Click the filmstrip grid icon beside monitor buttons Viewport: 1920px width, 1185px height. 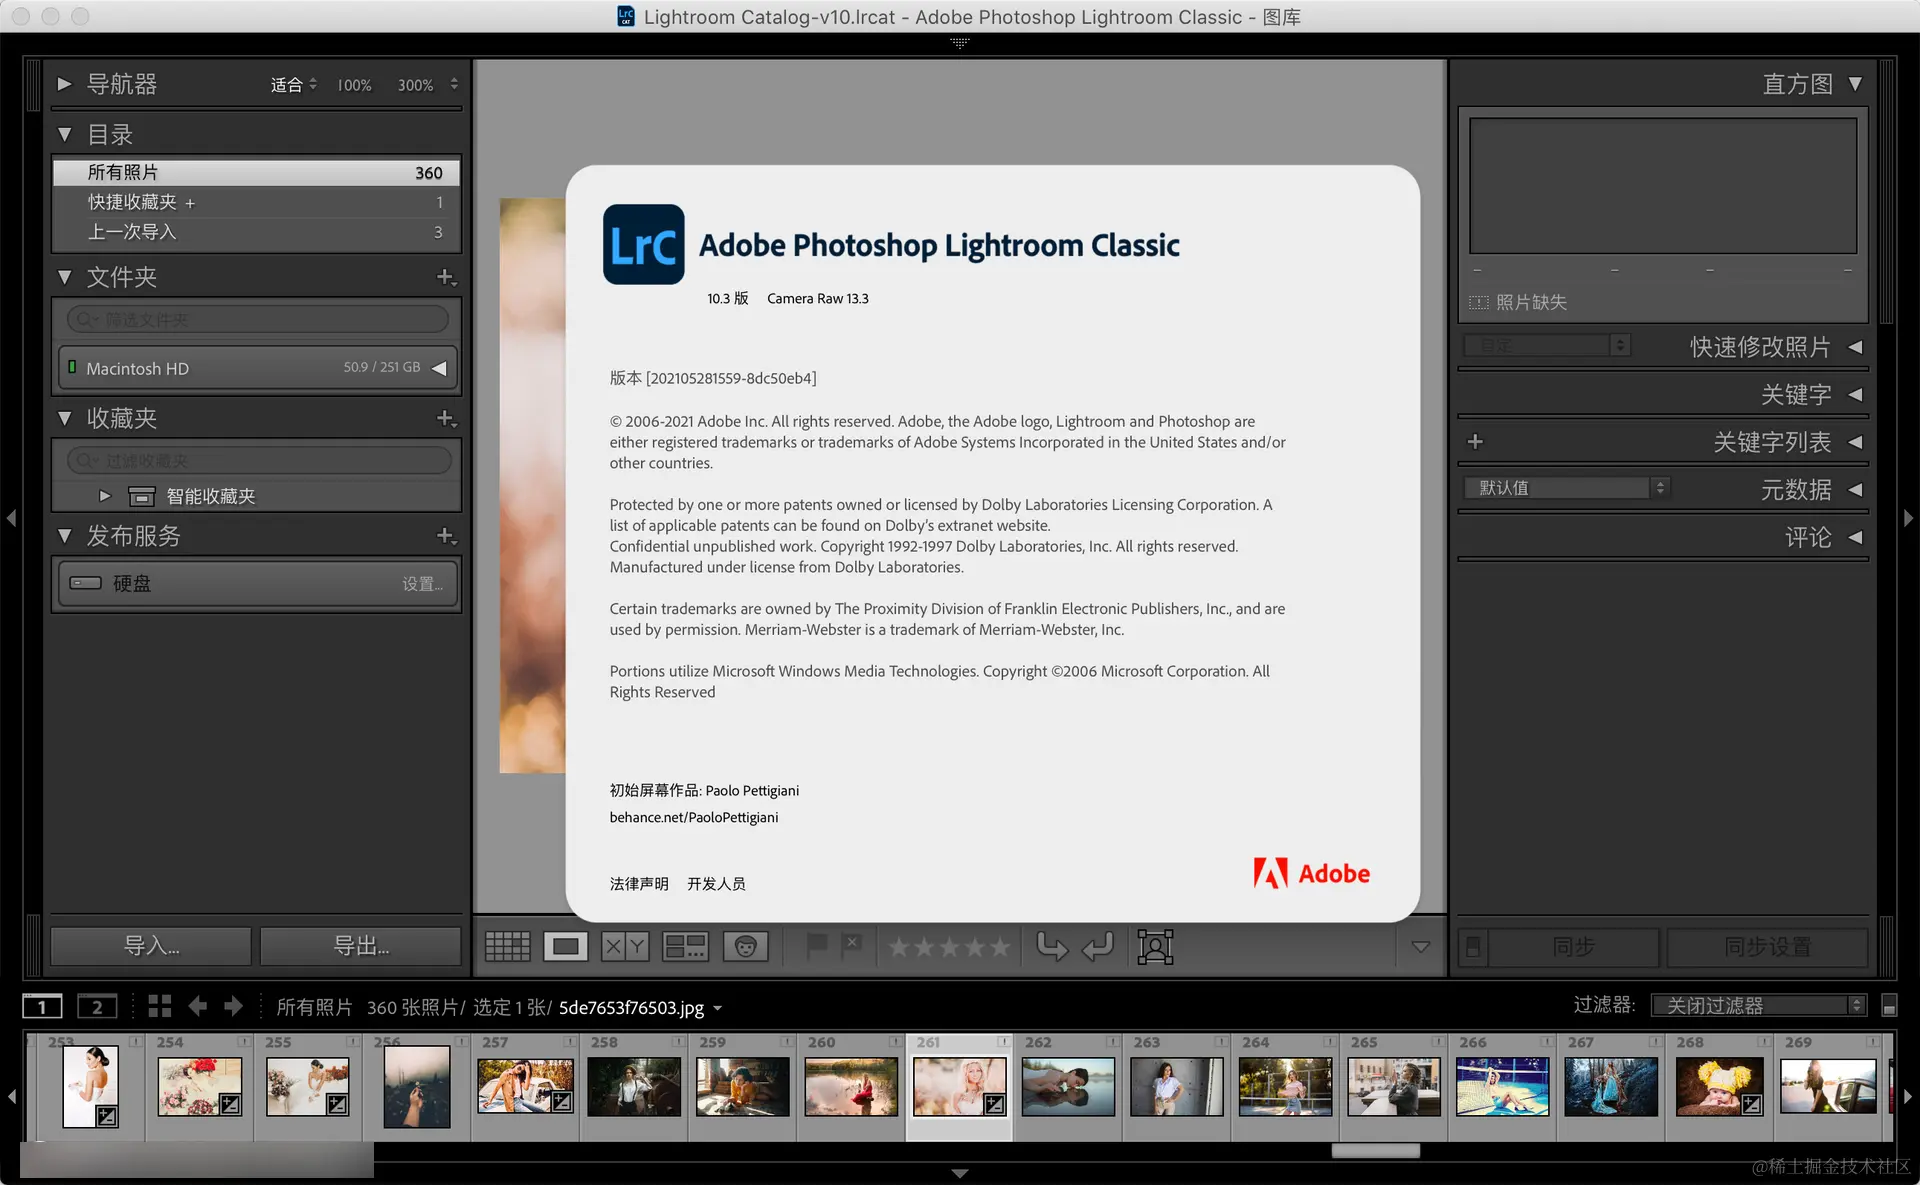click(160, 1006)
